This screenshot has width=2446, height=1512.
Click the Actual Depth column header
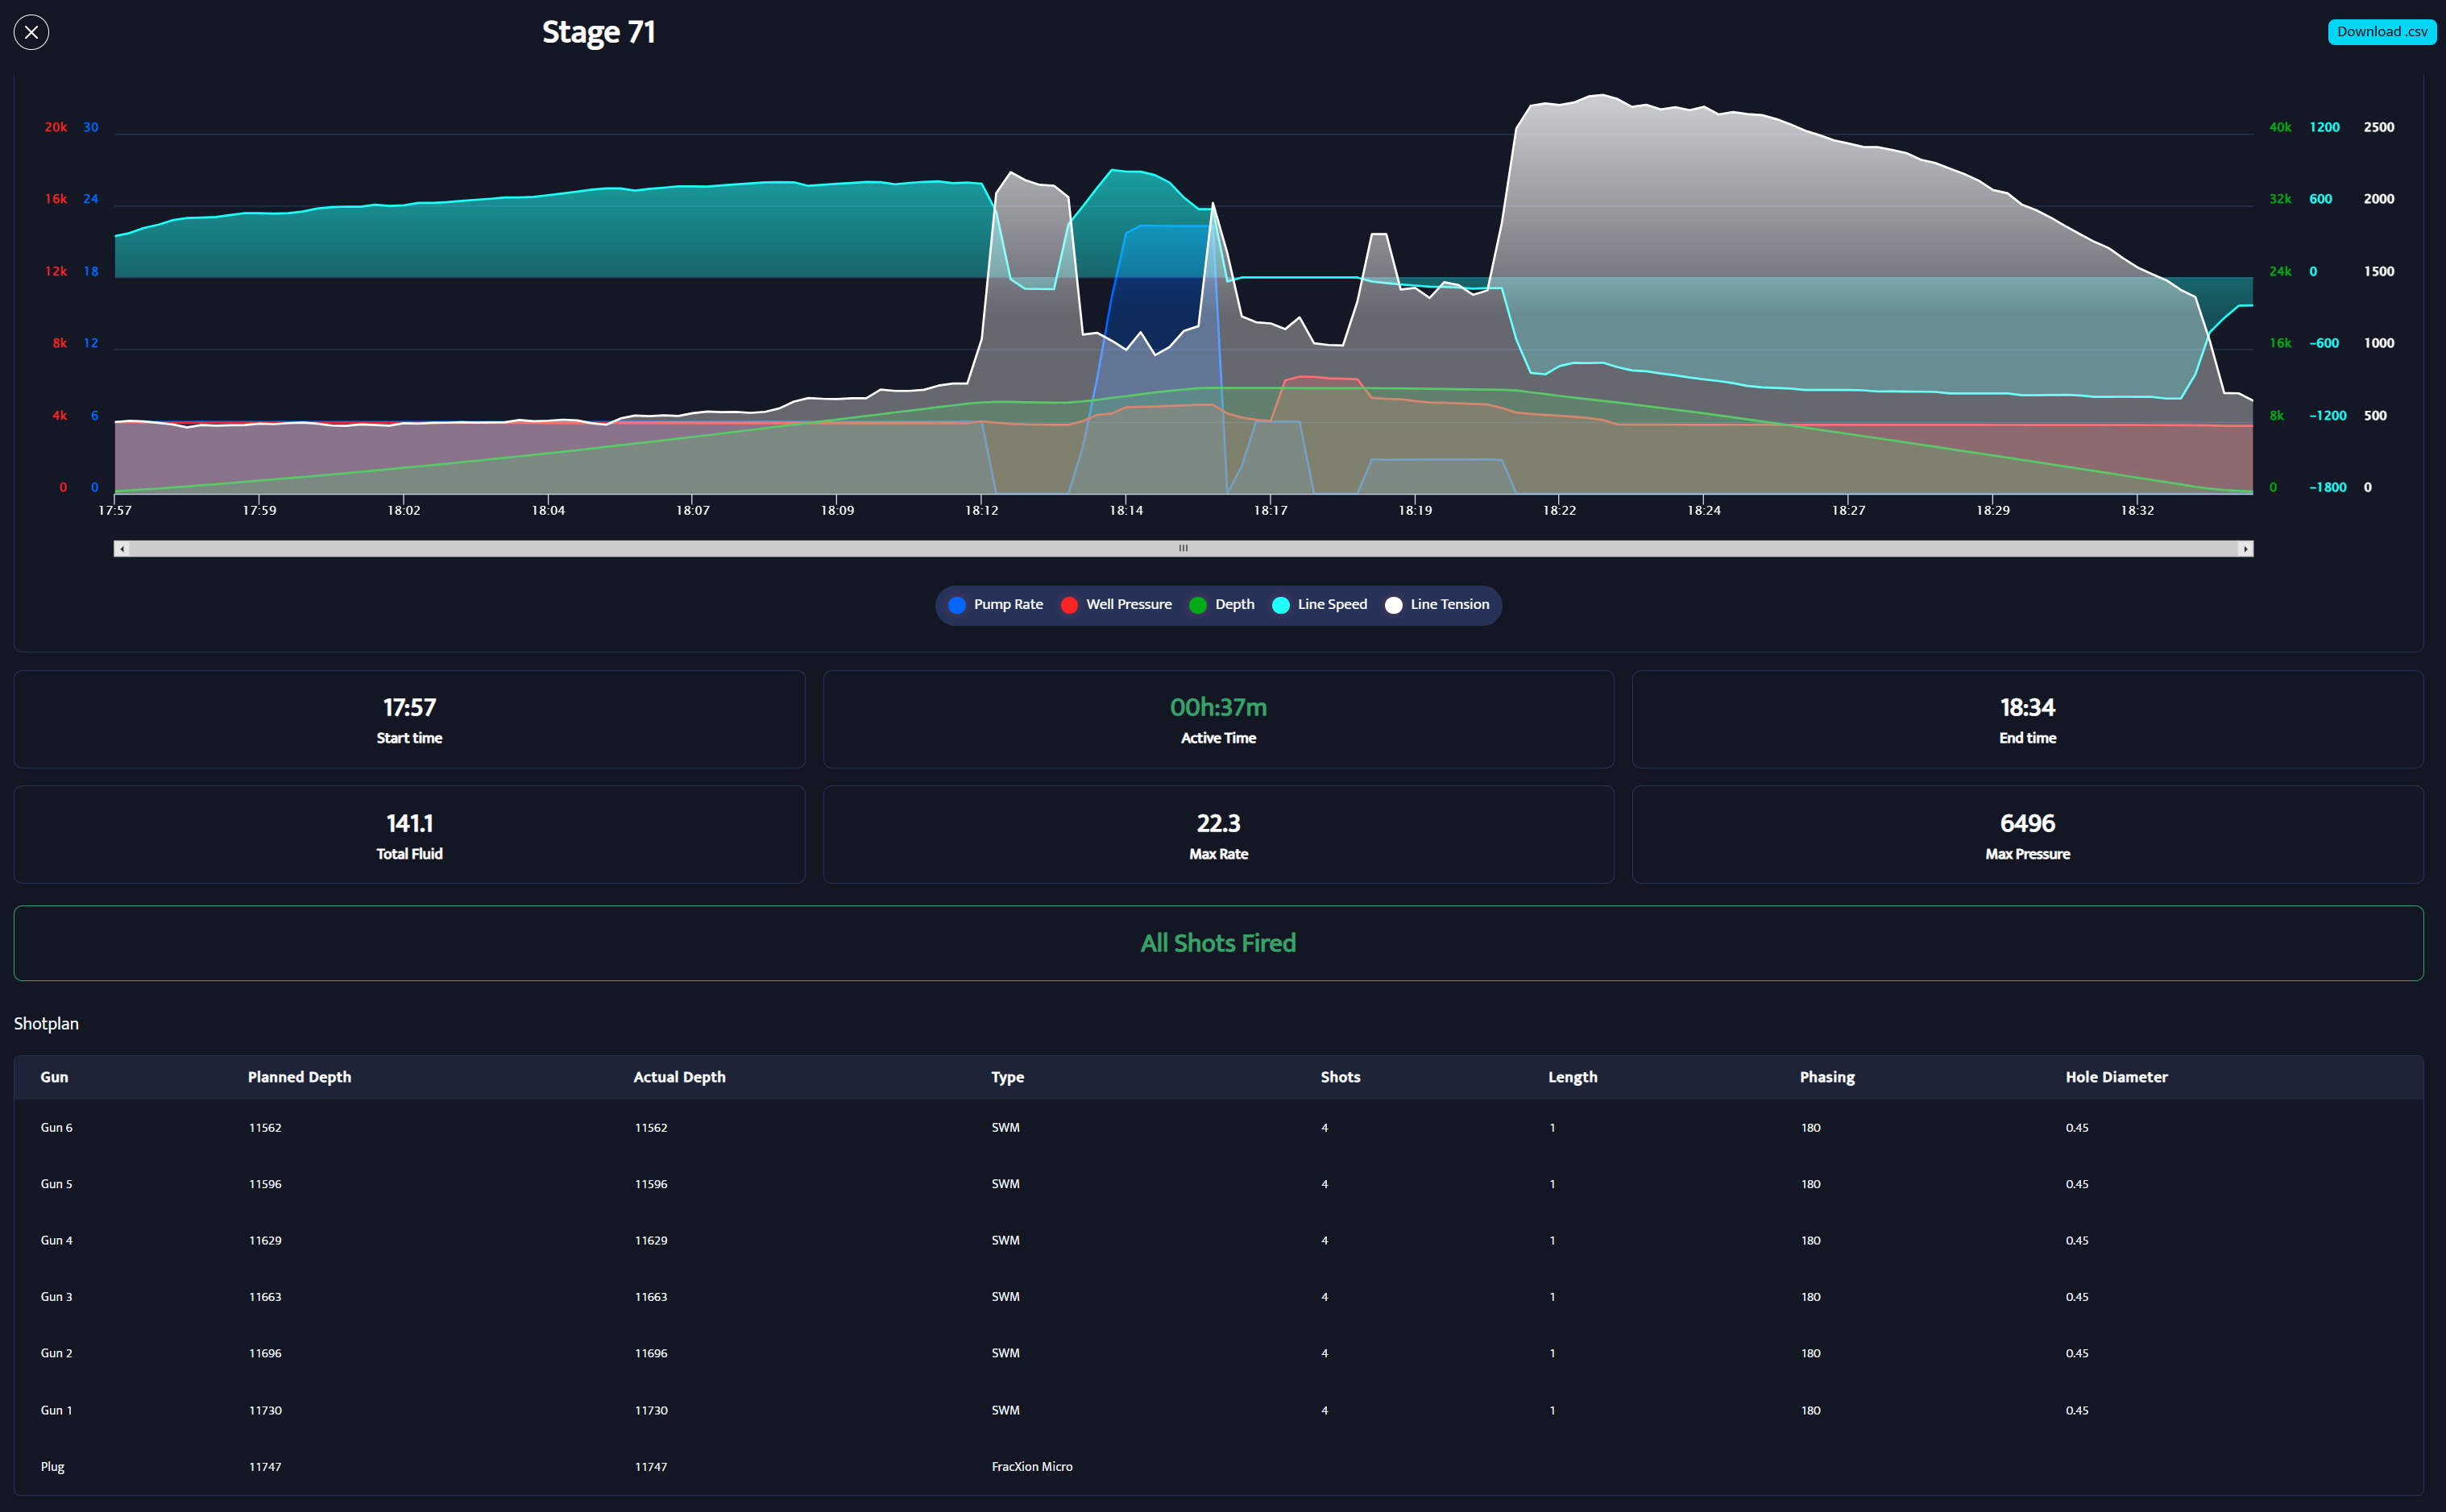[x=679, y=1077]
